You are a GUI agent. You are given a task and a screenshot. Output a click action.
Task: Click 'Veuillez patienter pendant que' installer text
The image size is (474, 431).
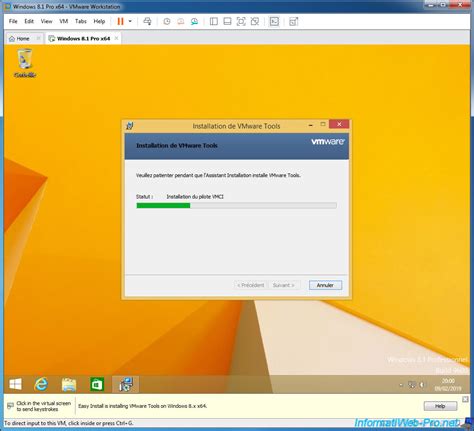click(x=218, y=175)
